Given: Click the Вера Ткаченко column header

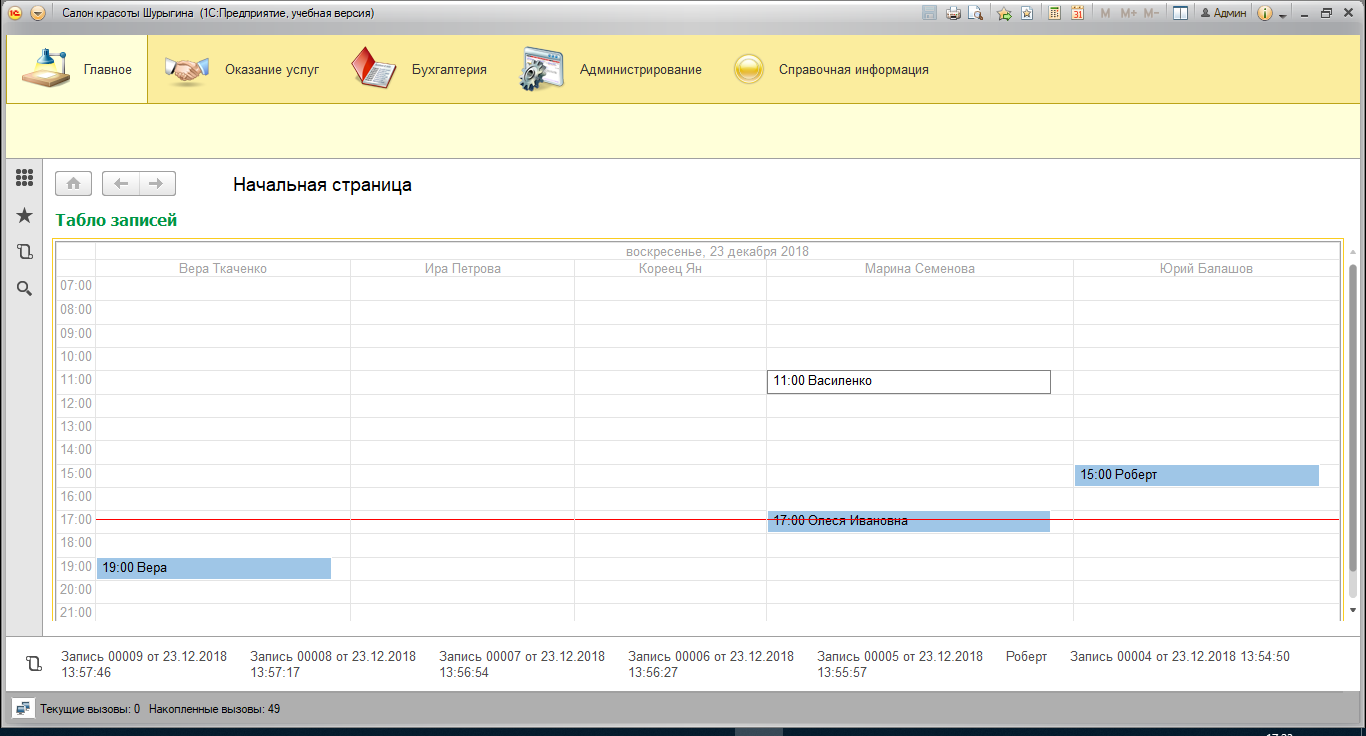Looking at the screenshot, I should click(223, 268).
